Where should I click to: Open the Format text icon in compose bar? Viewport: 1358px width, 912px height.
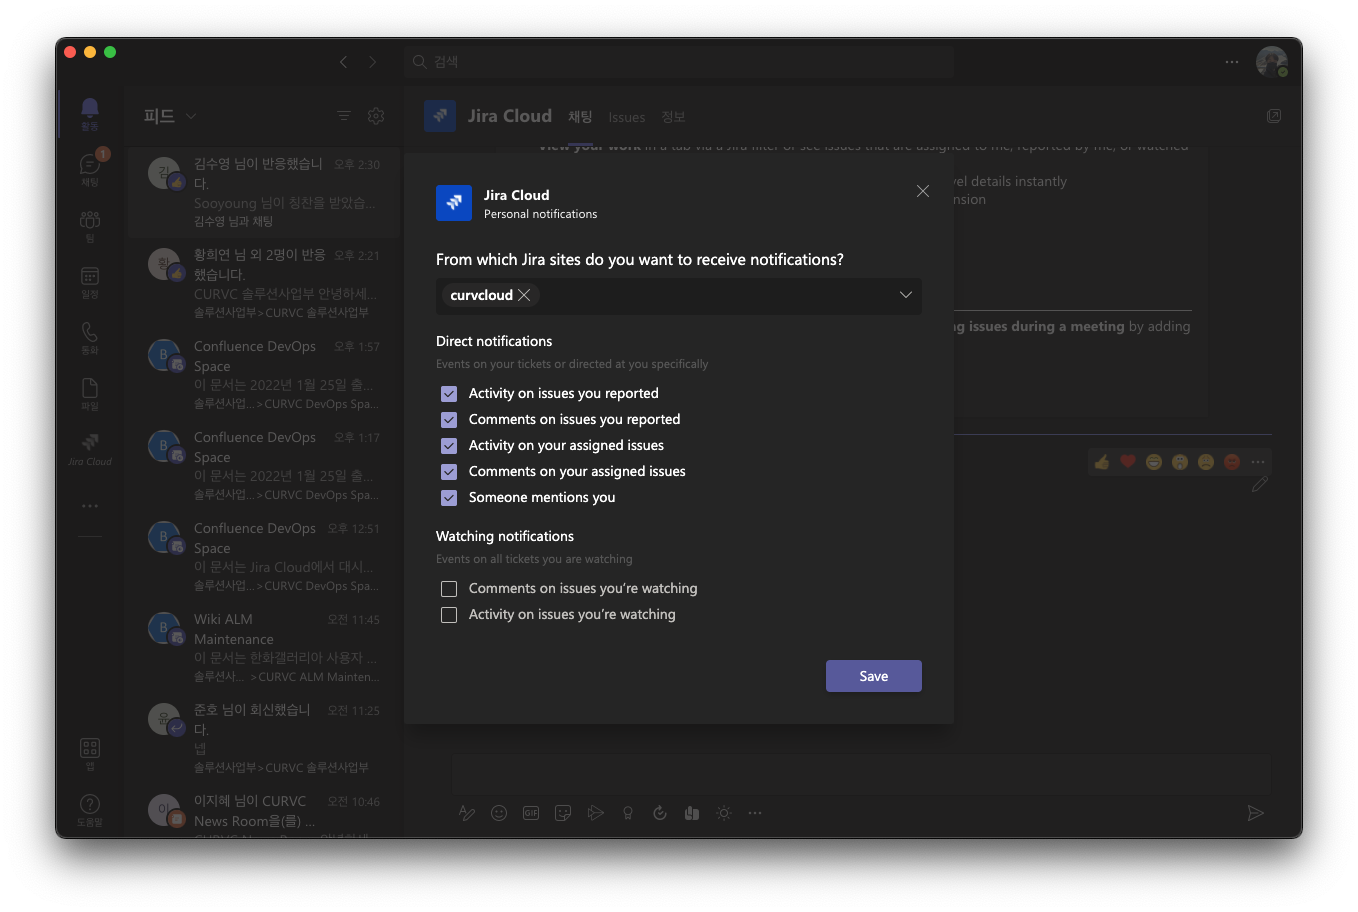pos(467,813)
